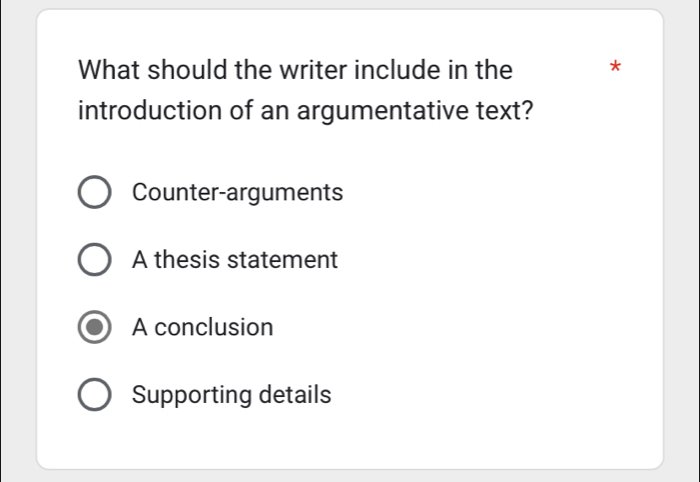Screen dimensions: 700x482
Task: Click the word 'What' starting the question
Action: pyautogui.click(x=112, y=71)
